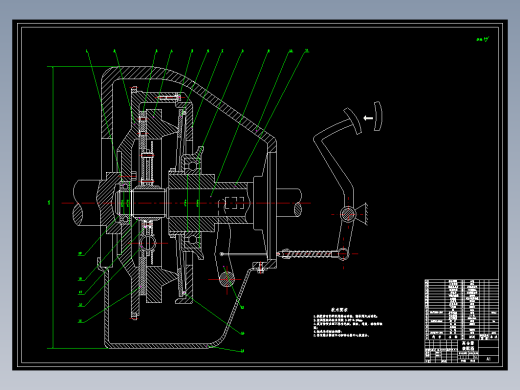This screenshot has width=520, height=390.
Task: Click the lower pedal linkage pin joint
Action: [343, 254]
